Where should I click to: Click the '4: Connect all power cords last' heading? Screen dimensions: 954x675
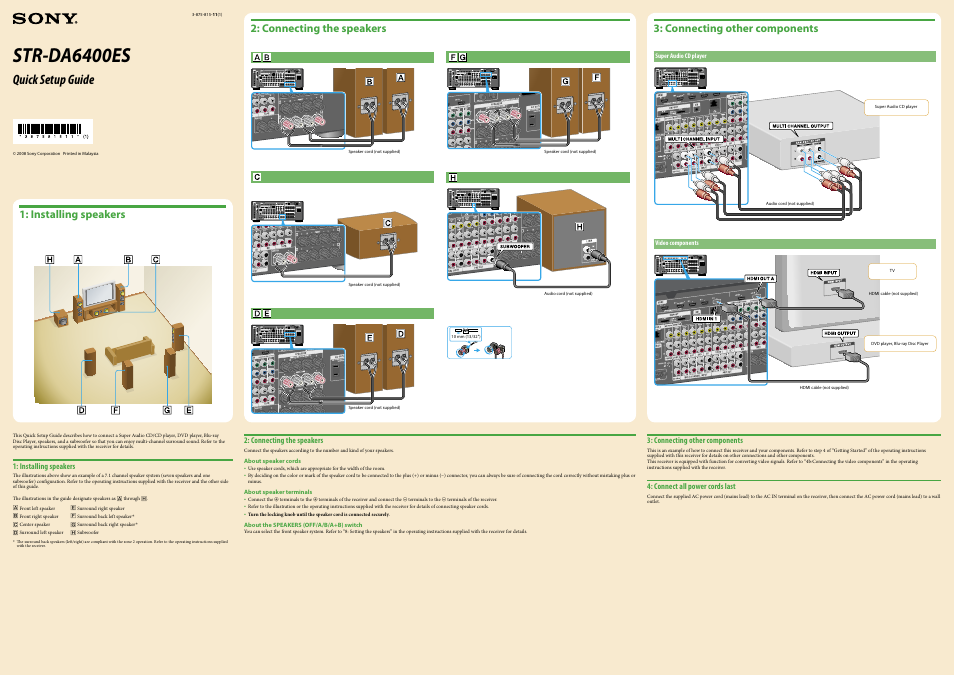click(x=691, y=486)
